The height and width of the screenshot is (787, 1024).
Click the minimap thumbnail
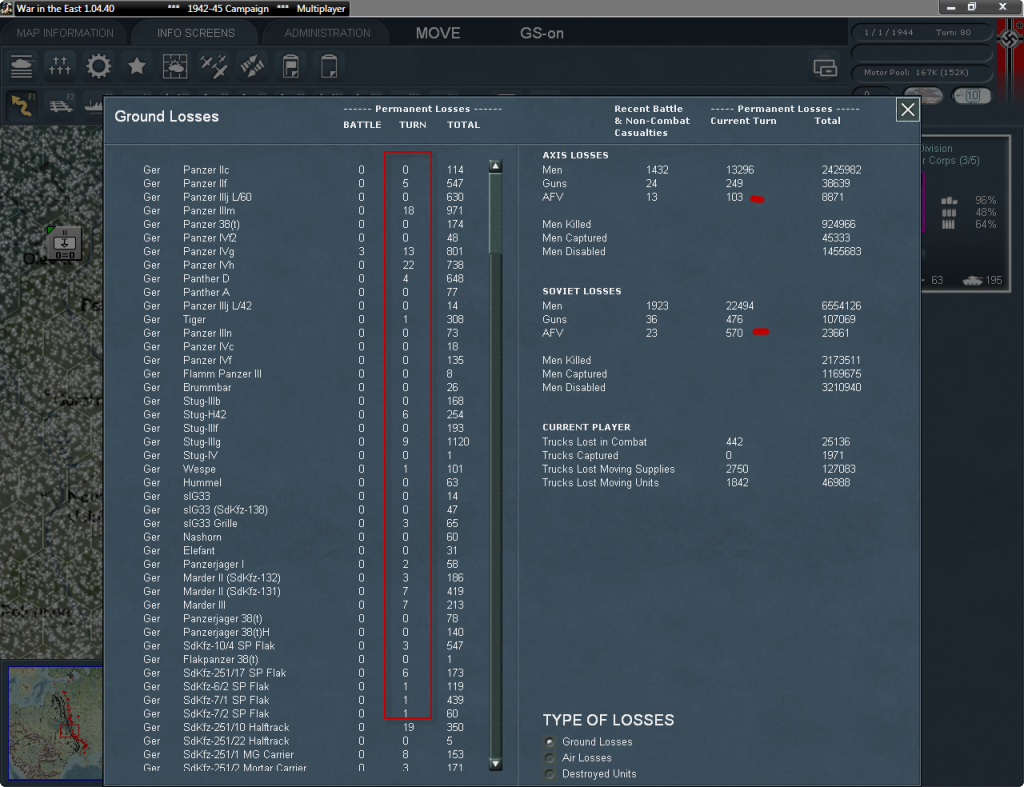tap(56, 723)
